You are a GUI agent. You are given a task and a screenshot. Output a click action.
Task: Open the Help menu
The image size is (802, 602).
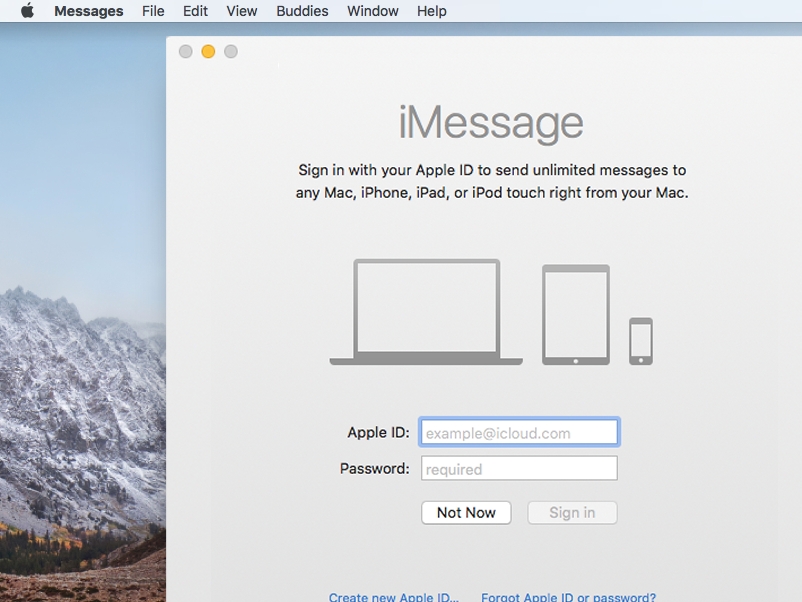432,11
